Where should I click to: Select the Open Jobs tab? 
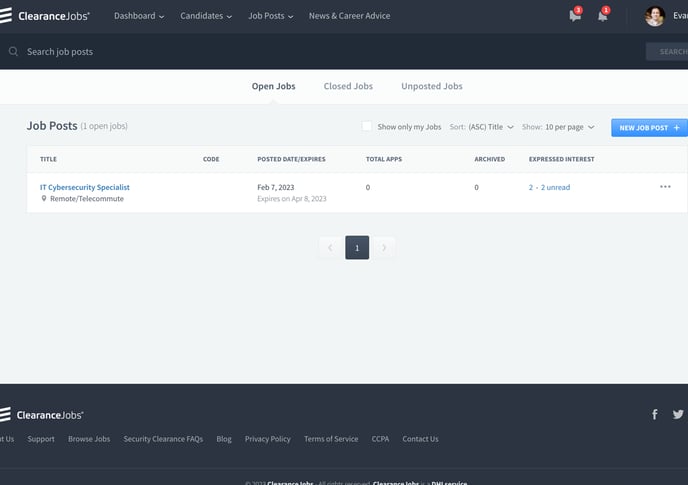click(273, 86)
